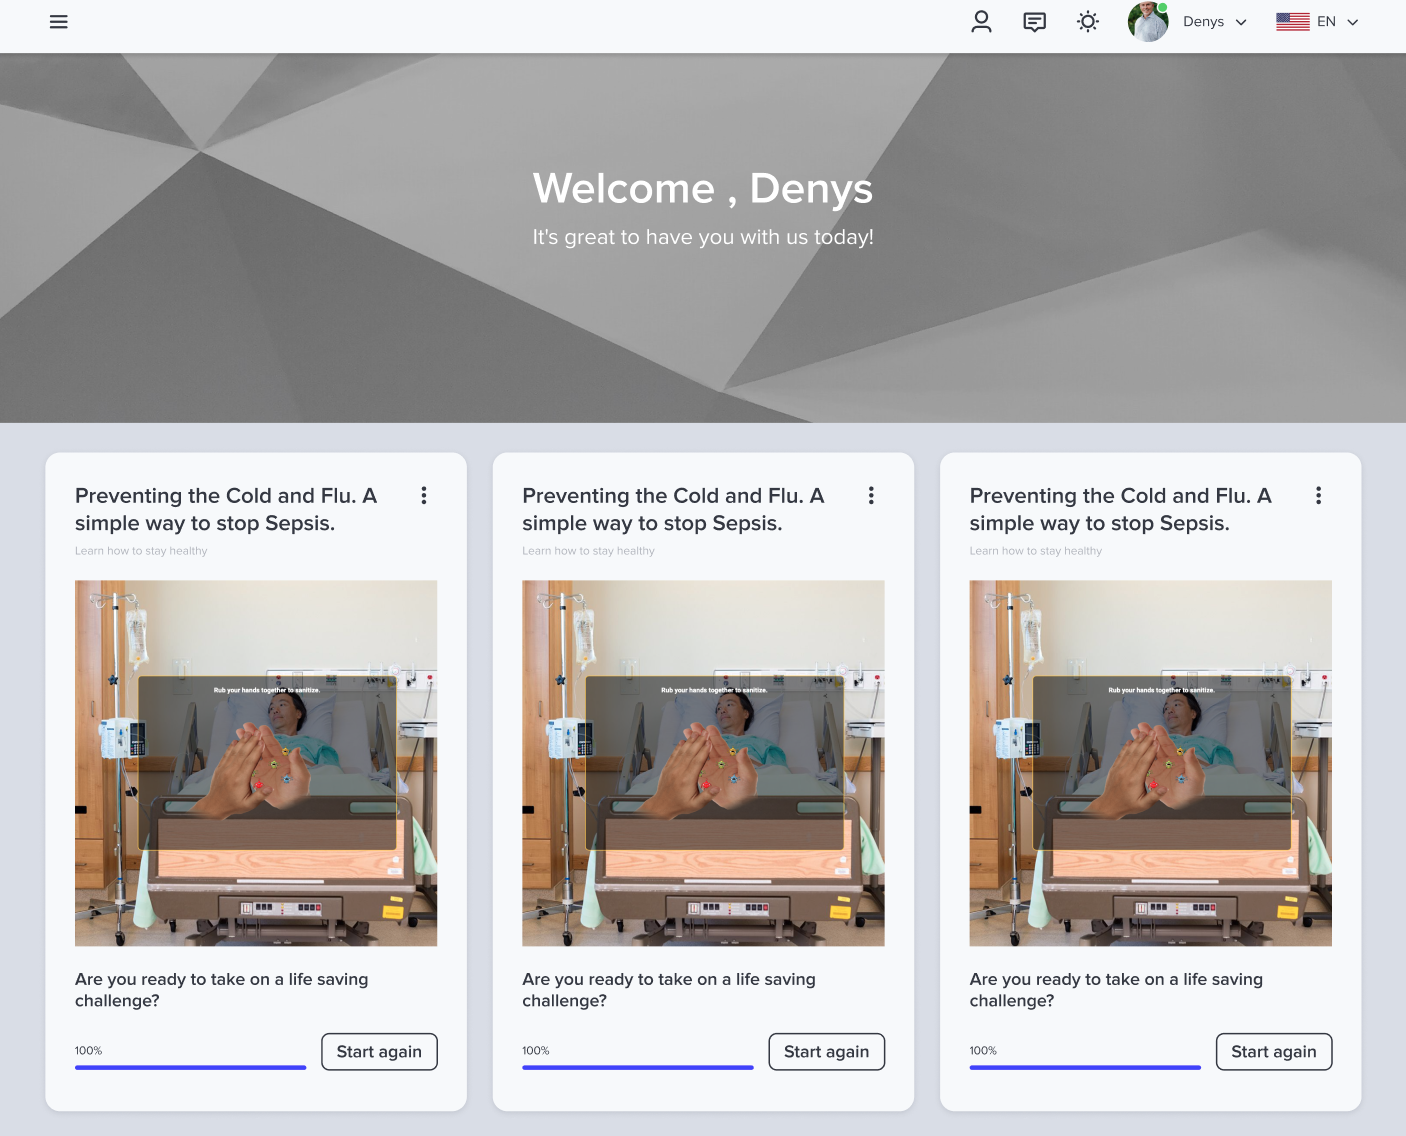
Task: Open the EN language dropdown
Action: pos(1337,22)
